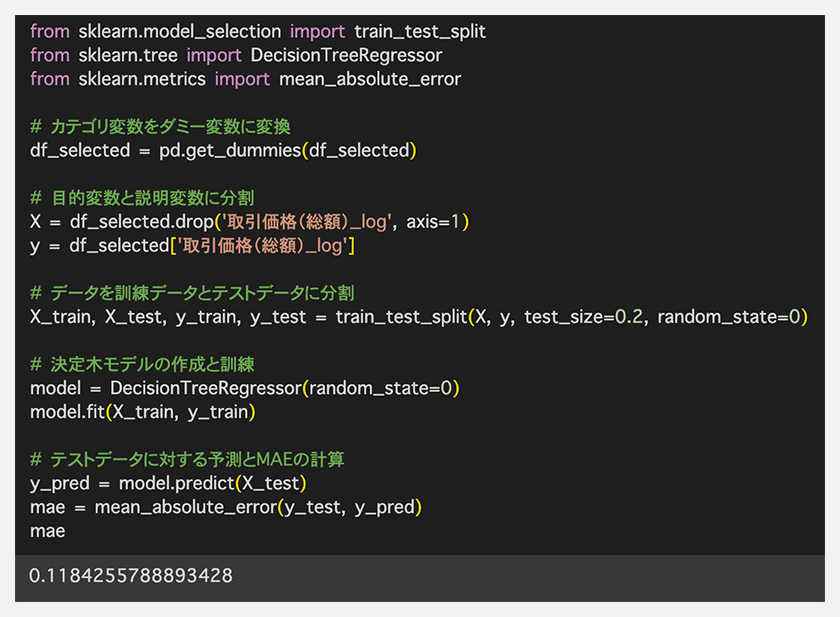Click the comment about MAEの計算
This screenshot has width=840, height=617.
187,460
